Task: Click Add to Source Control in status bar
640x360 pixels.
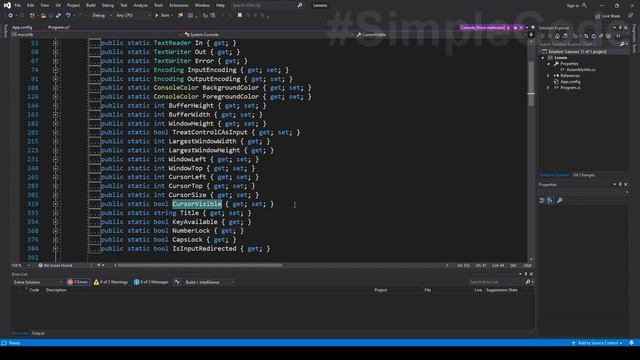Action: point(598,343)
